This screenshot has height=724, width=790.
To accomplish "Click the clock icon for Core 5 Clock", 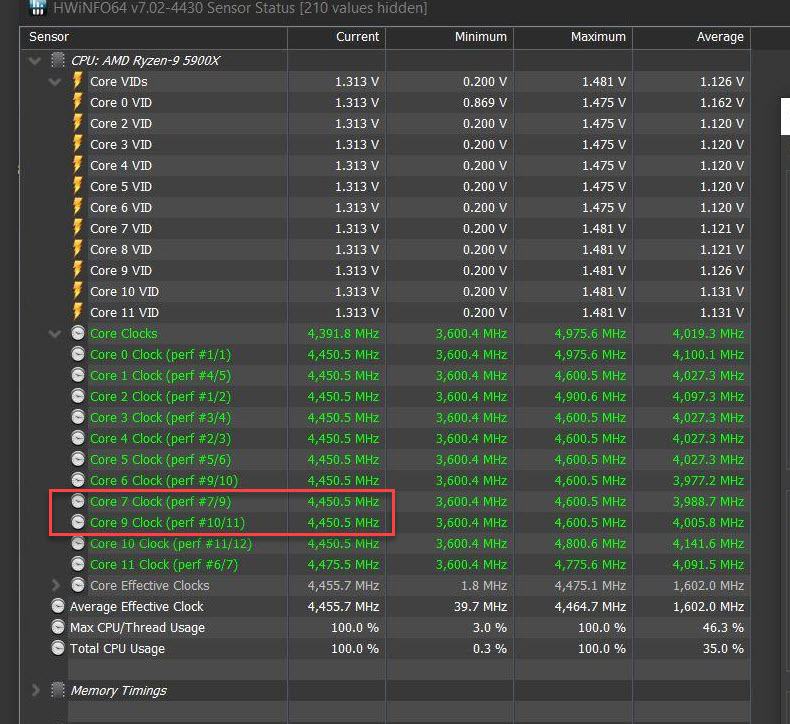I will pos(78,459).
